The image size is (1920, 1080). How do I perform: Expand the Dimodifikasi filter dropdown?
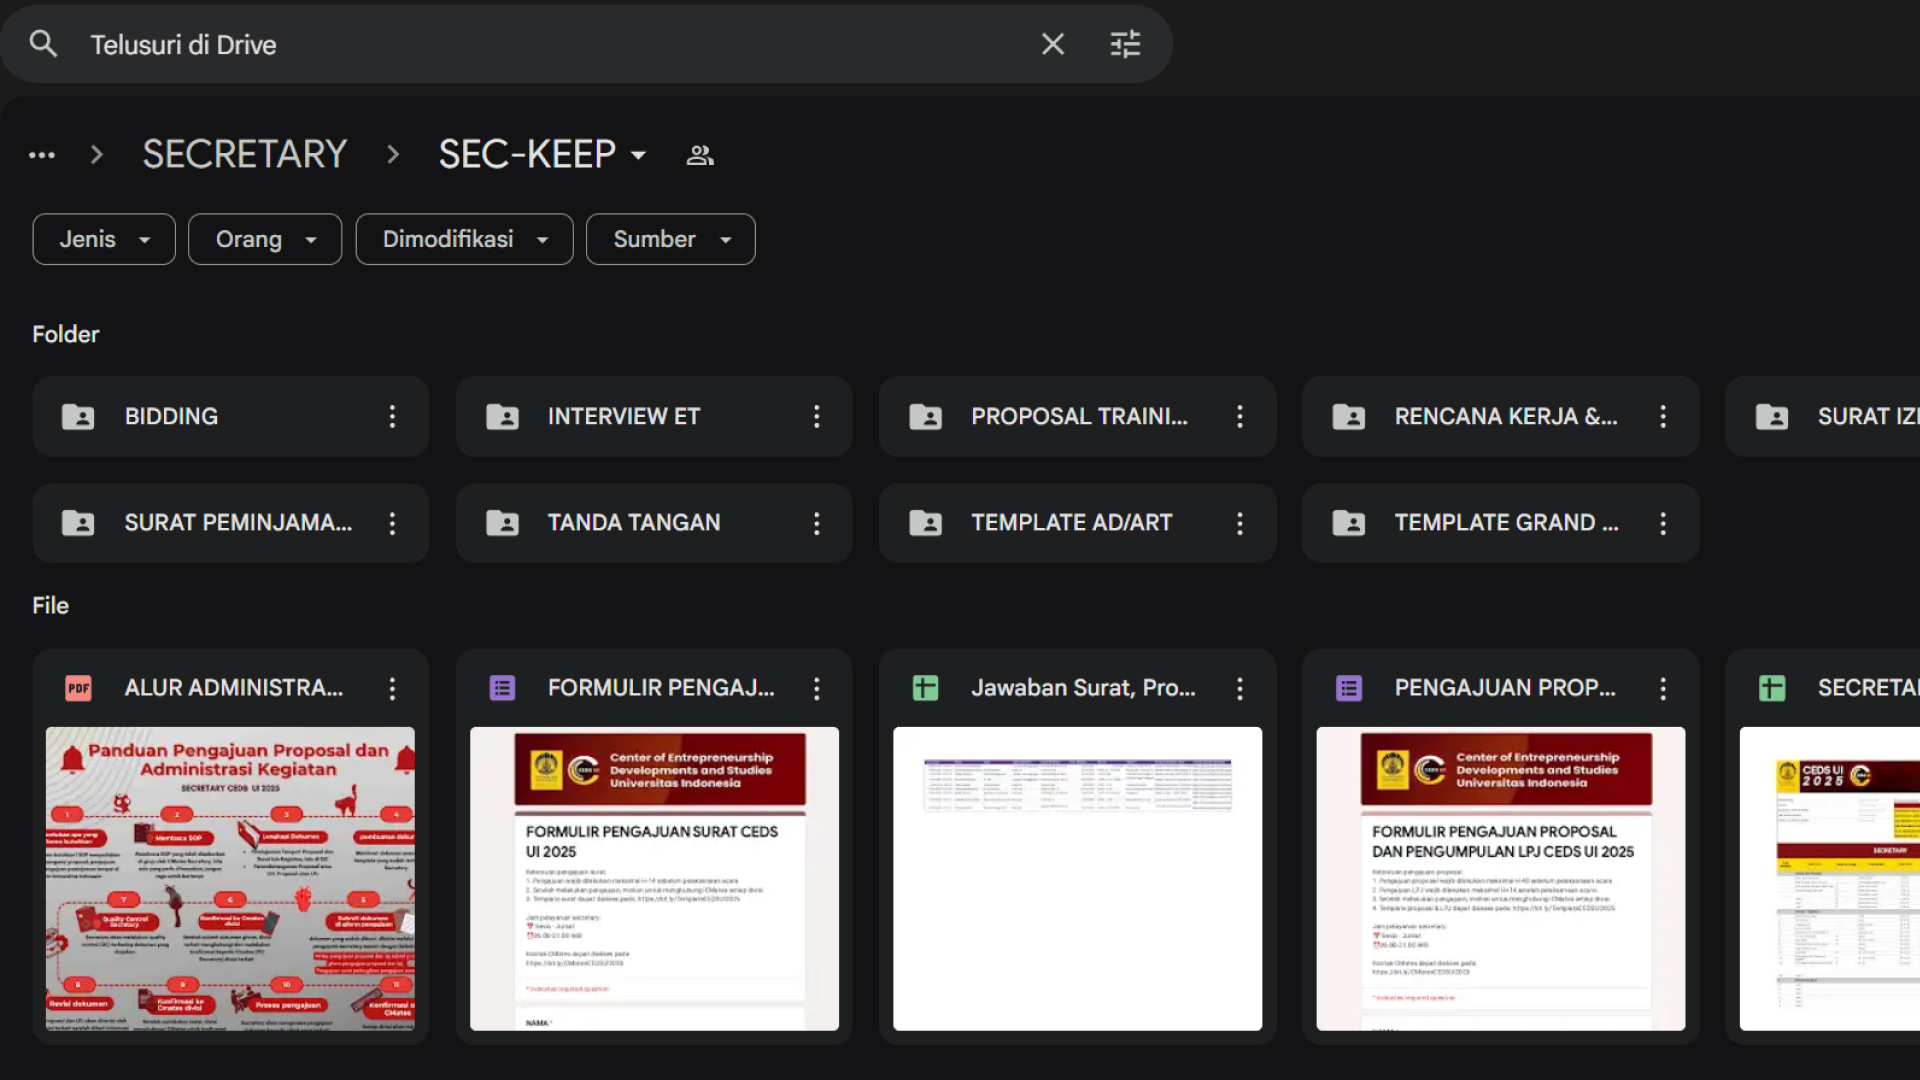[x=464, y=239]
